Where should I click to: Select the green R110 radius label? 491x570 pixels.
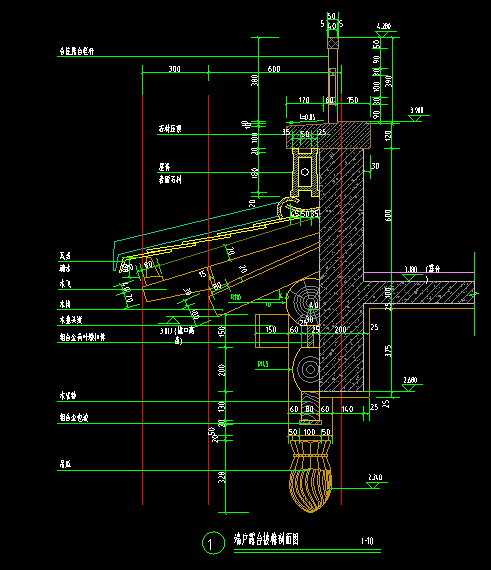point(236,297)
